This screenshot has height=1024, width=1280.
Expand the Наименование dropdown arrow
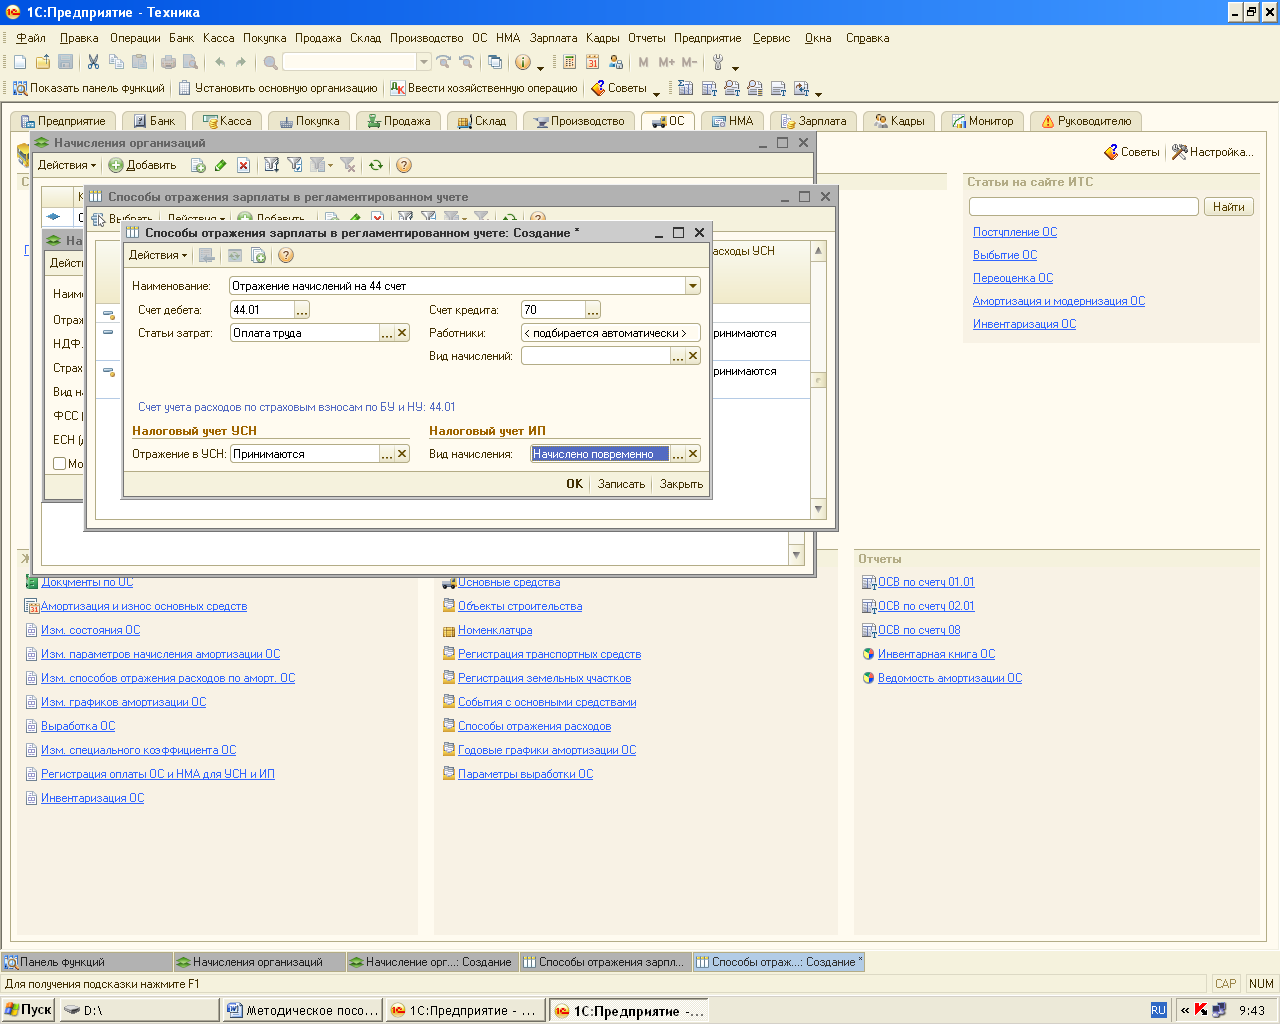coord(693,286)
